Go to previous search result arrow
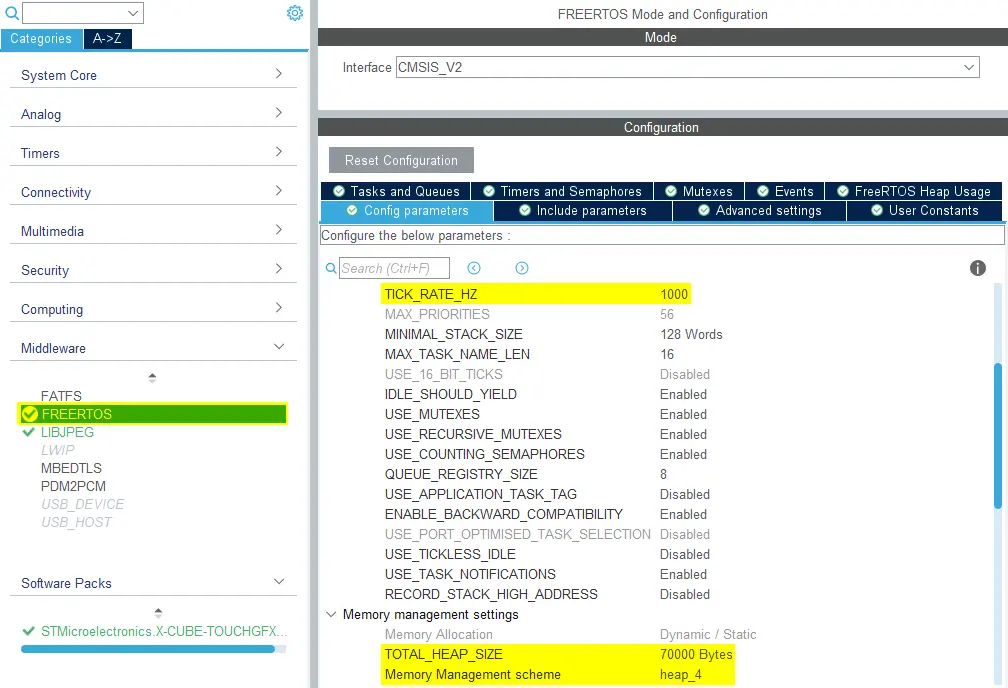Viewport: 1008px width, 688px height. (x=474, y=268)
